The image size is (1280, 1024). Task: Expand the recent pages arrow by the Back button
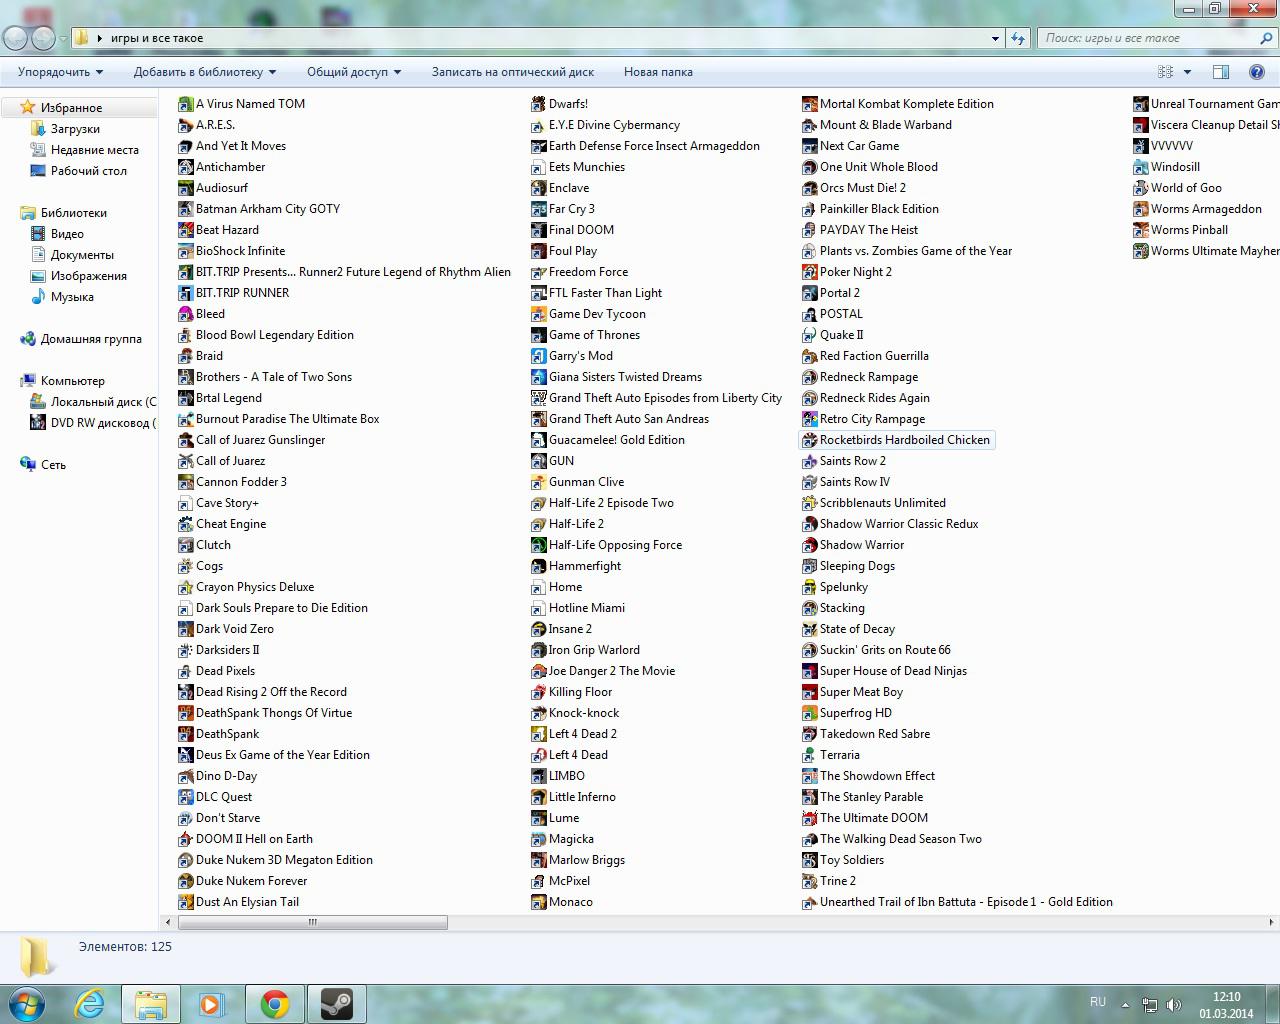click(63, 39)
